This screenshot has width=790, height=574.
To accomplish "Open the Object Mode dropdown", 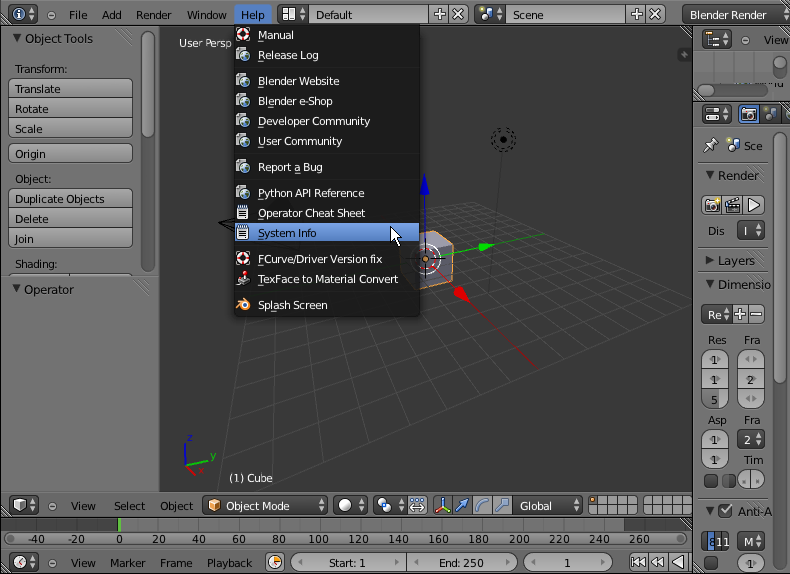I will pos(265,505).
